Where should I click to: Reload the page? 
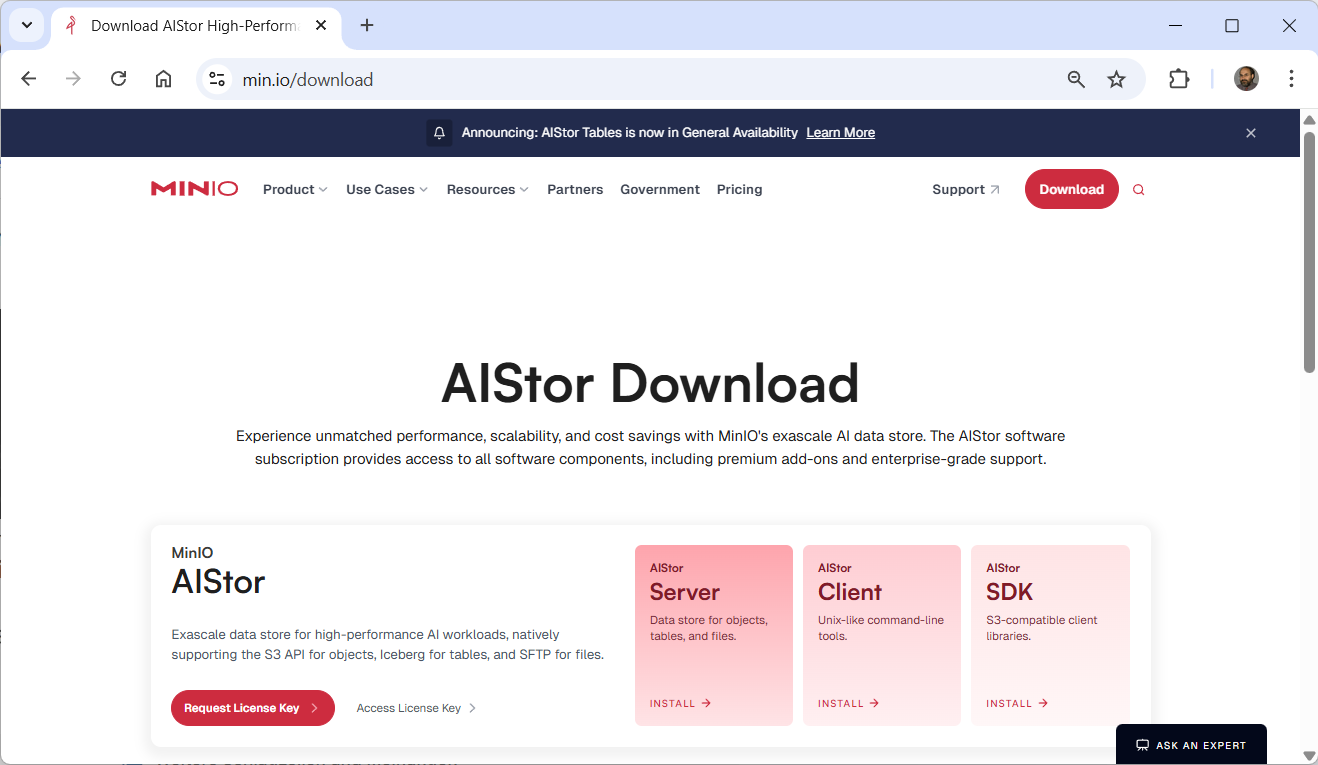click(x=118, y=80)
